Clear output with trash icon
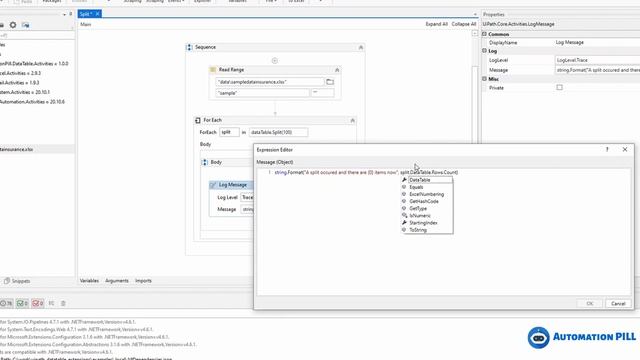 tap(63, 303)
